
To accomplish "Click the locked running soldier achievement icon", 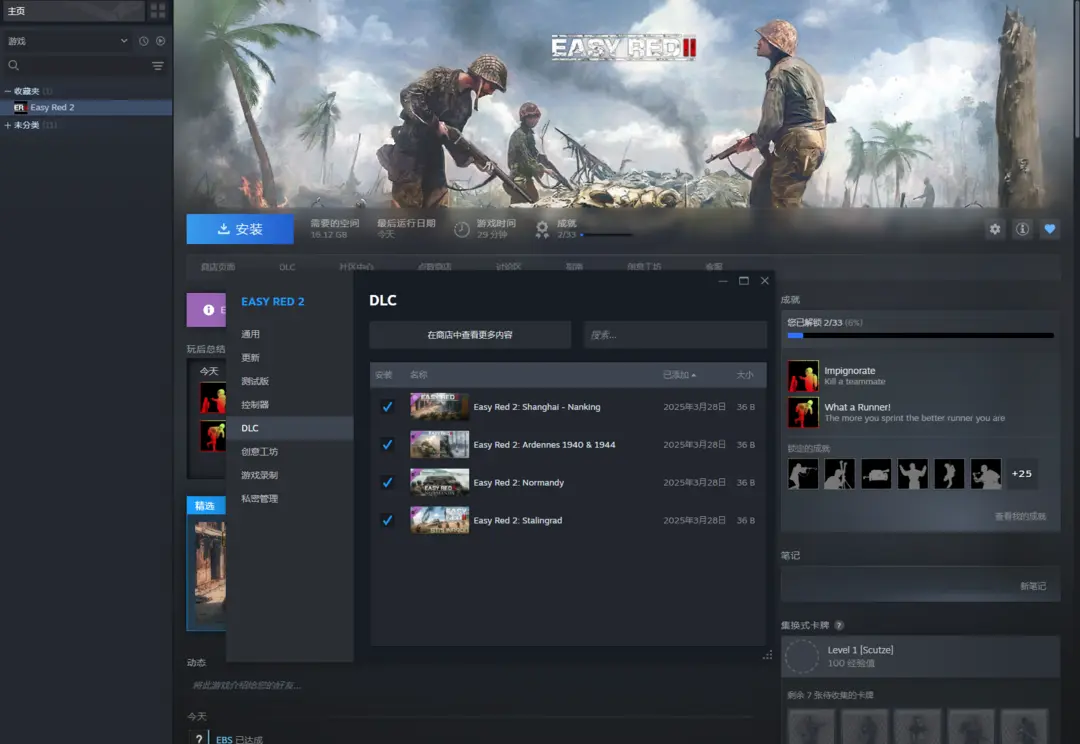I will (x=949, y=474).
